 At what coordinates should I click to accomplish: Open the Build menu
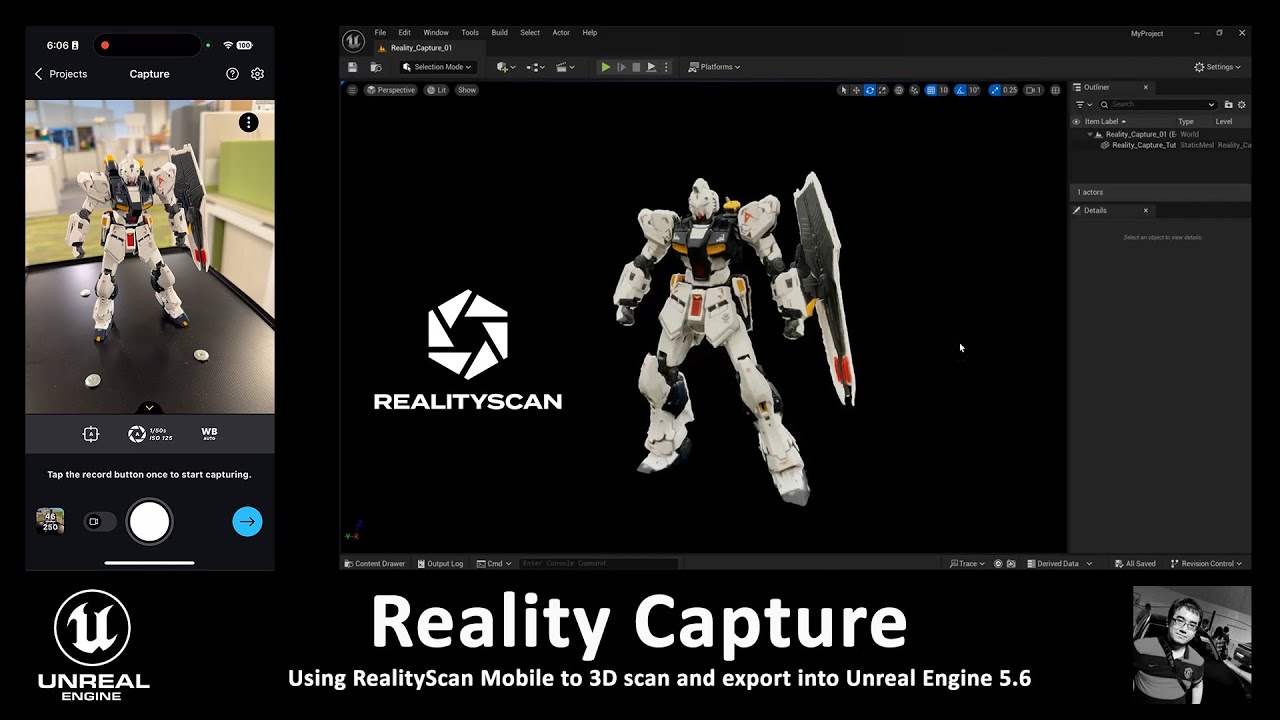point(499,33)
